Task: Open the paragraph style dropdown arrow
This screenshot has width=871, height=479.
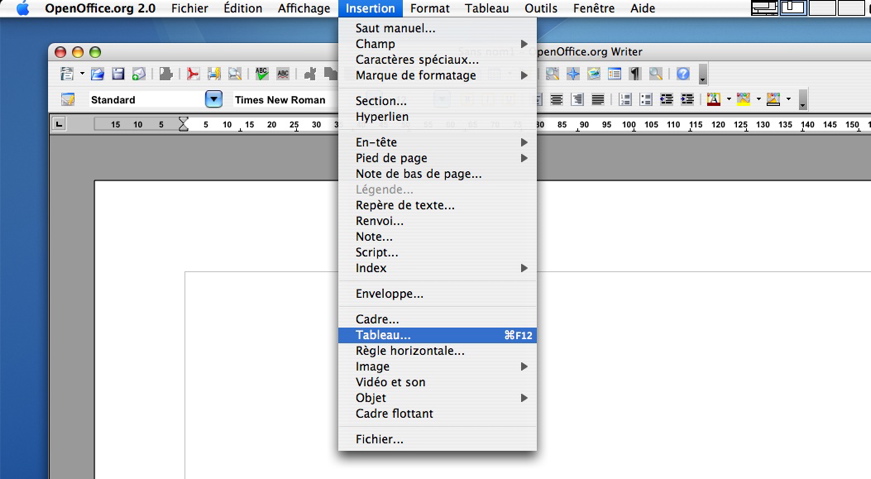Action: [214, 99]
